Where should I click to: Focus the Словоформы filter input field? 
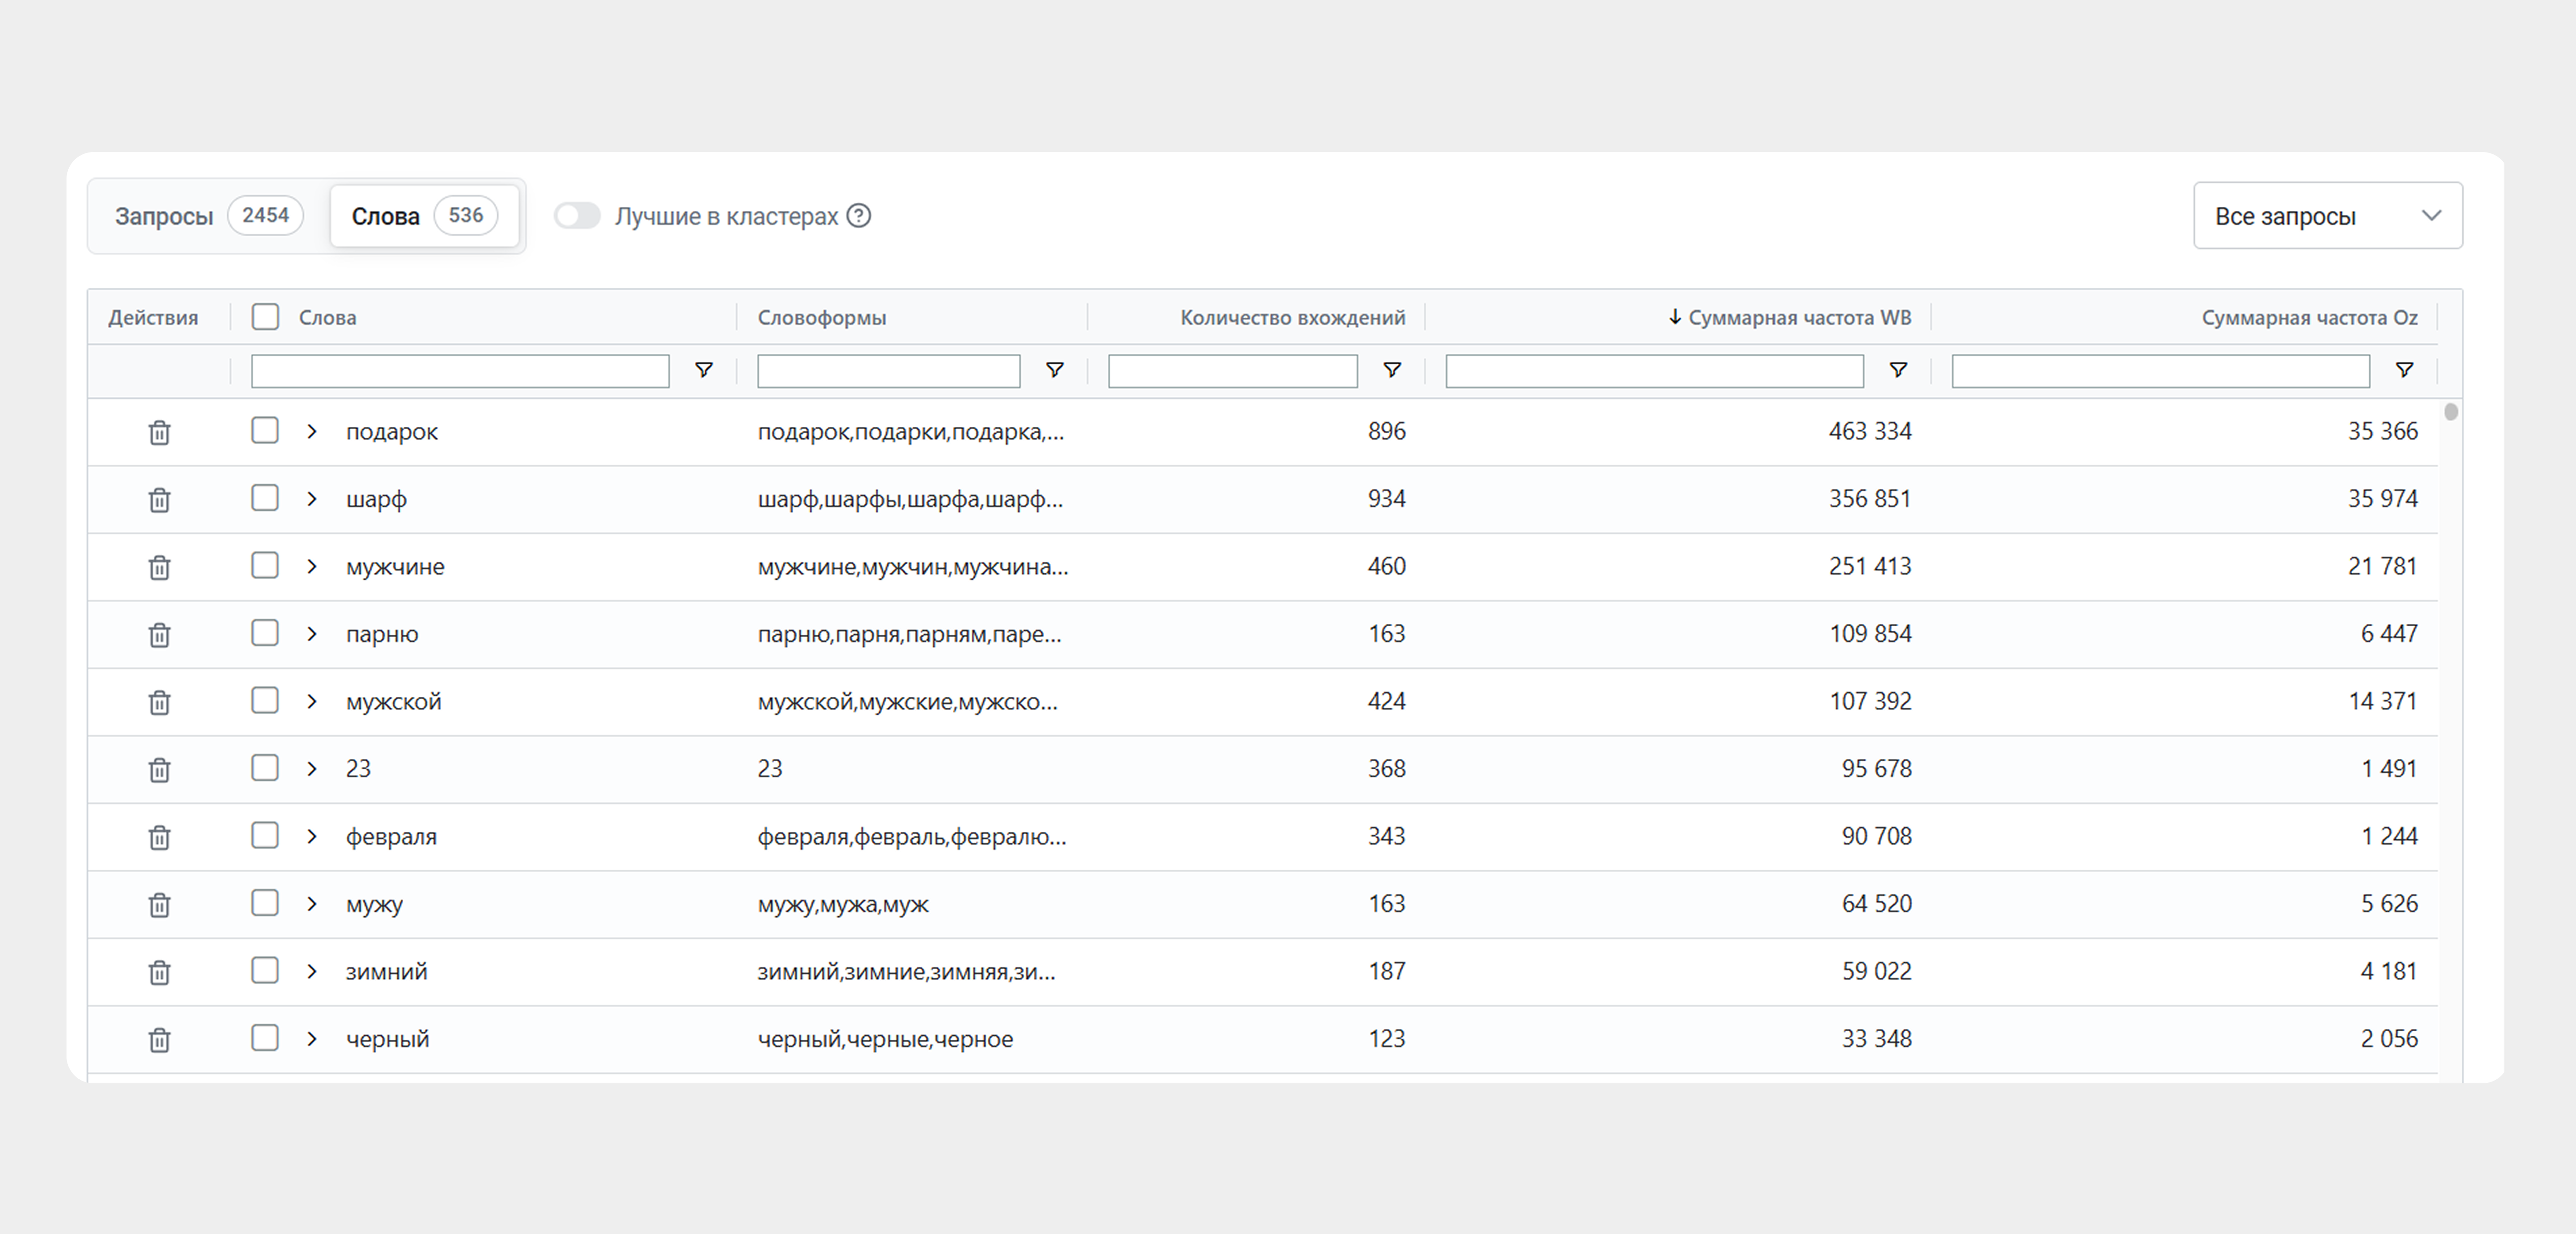[888, 371]
